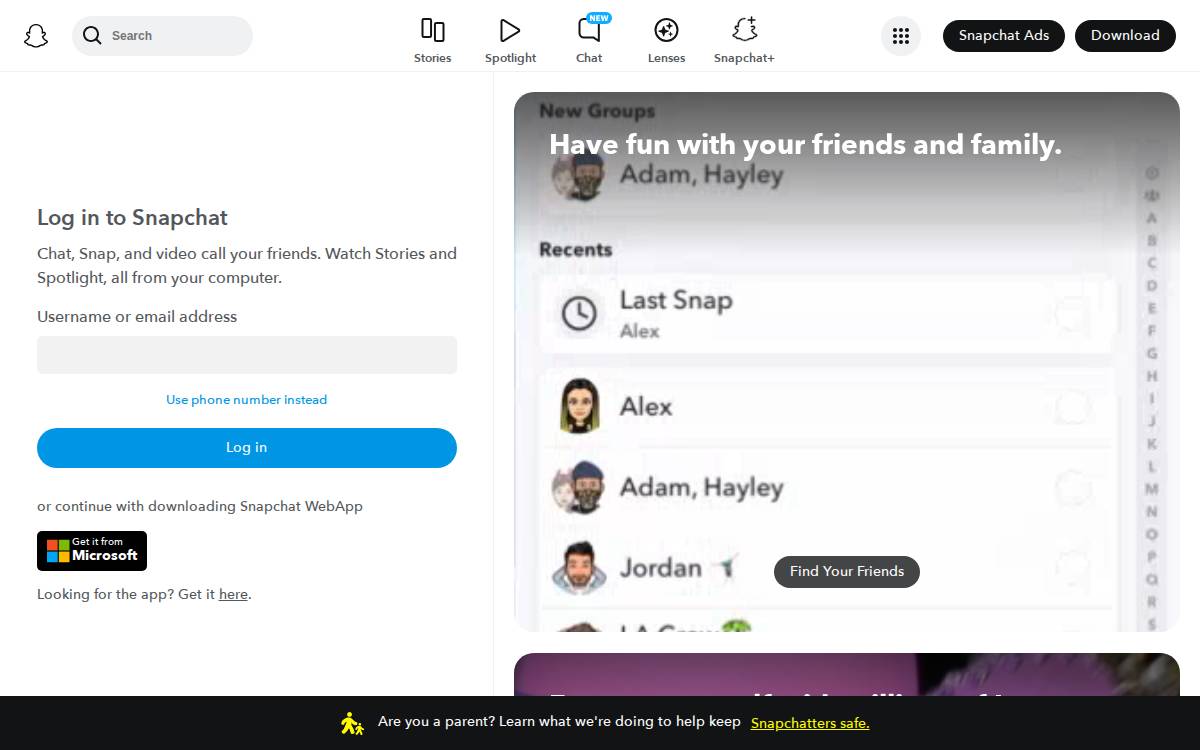Click the Download button
The height and width of the screenshot is (750, 1200).
(x=1125, y=36)
